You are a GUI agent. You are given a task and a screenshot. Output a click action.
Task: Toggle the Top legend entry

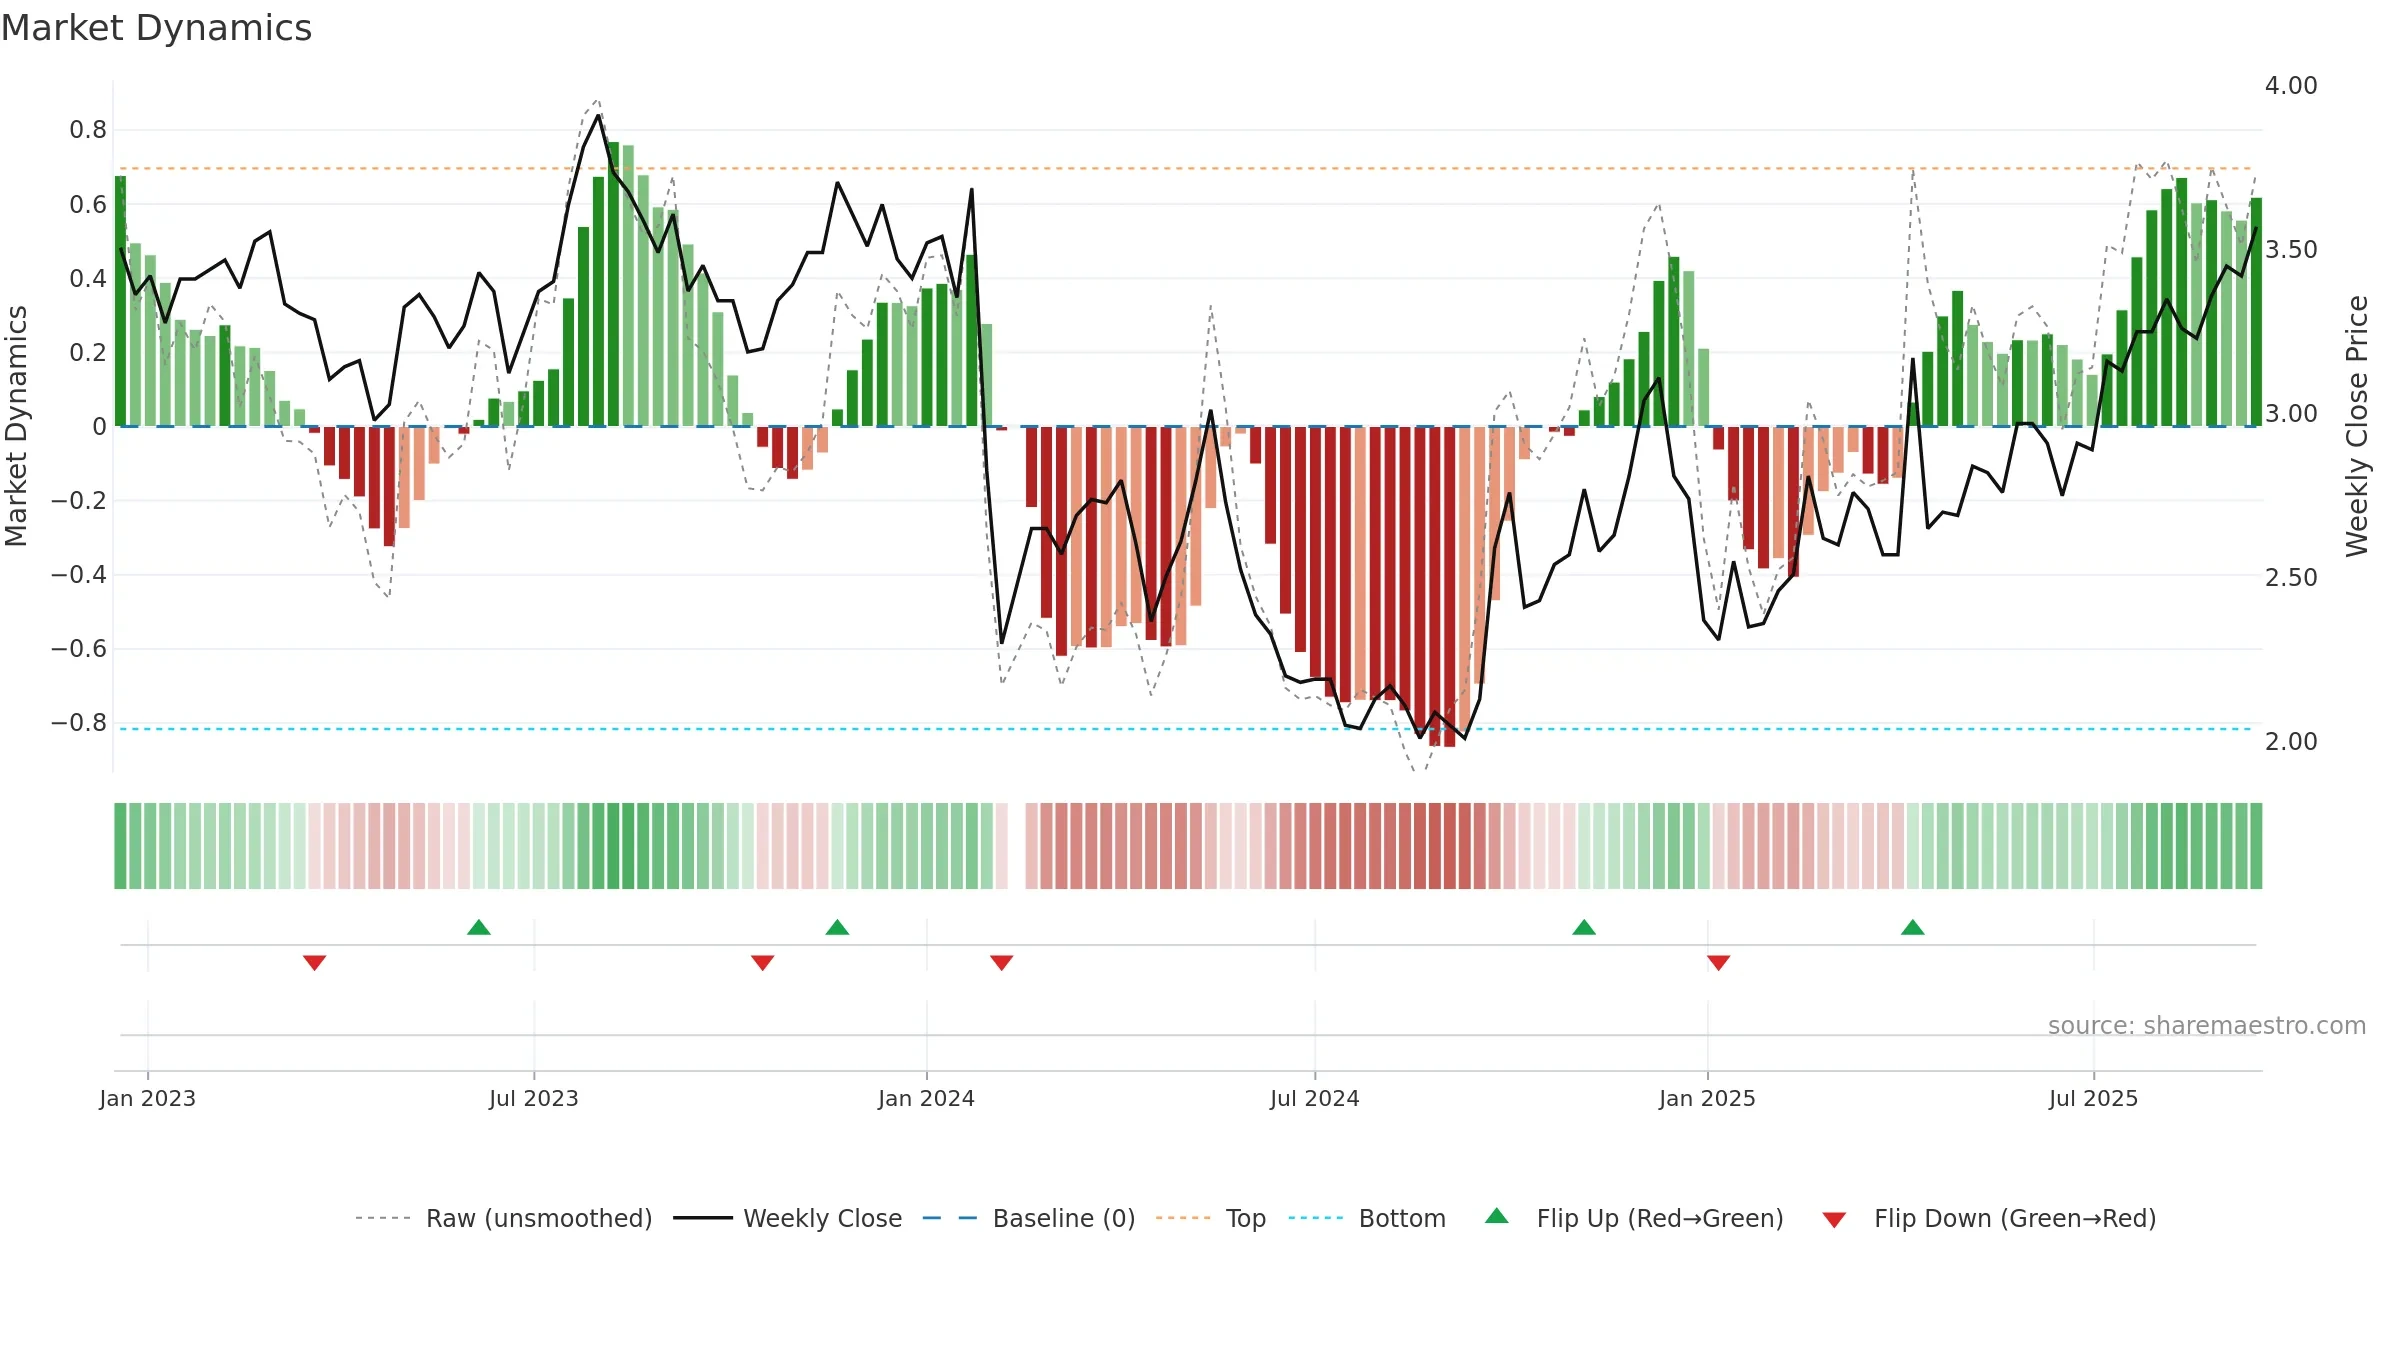1210,1218
